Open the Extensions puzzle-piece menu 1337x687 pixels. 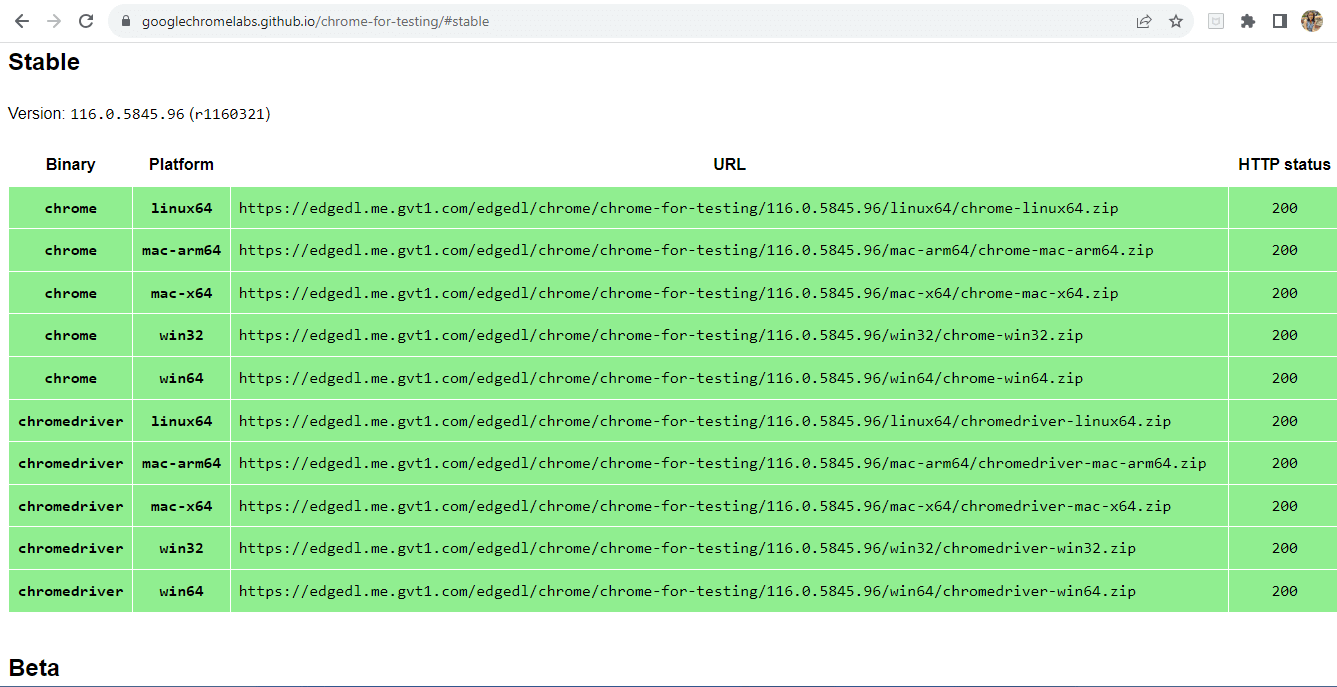point(1248,21)
